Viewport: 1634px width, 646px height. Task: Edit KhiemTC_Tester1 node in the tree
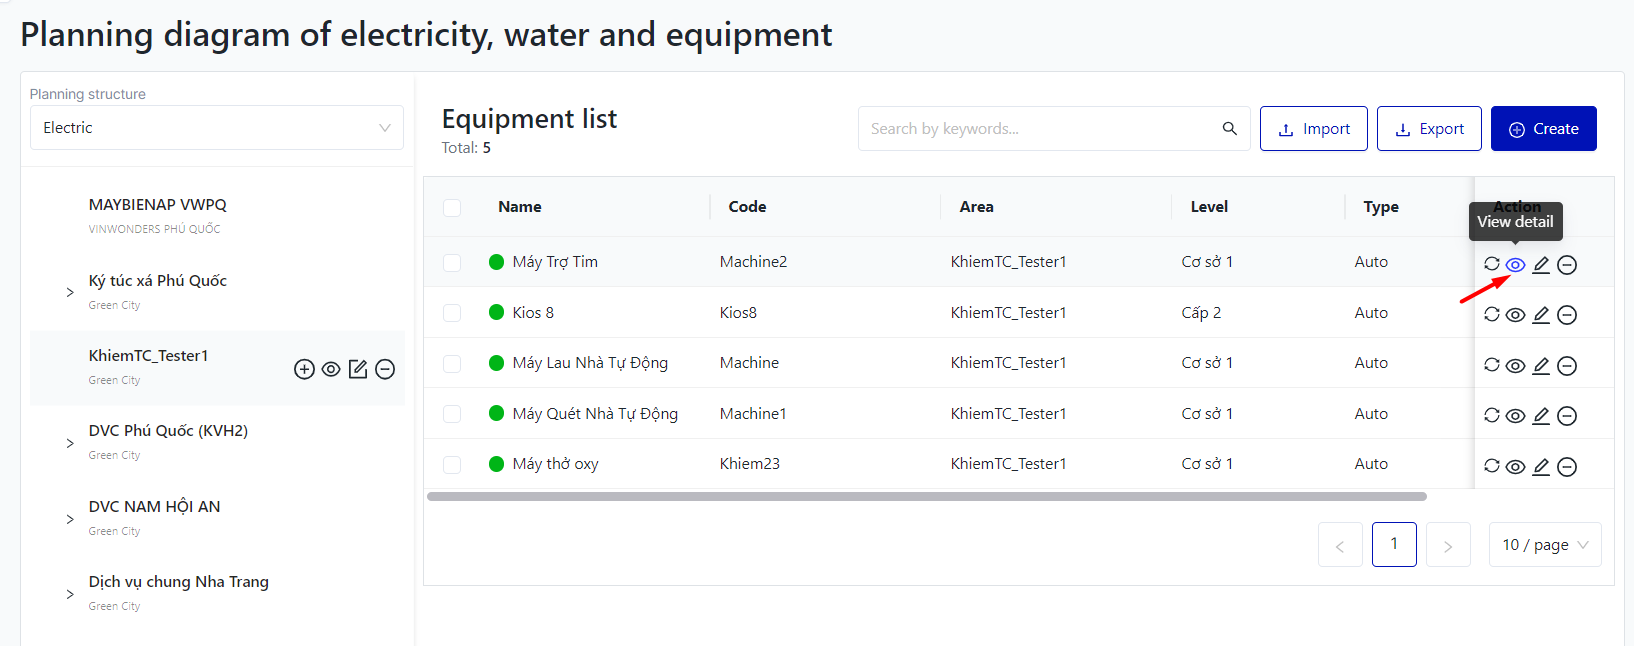(358, 369)
